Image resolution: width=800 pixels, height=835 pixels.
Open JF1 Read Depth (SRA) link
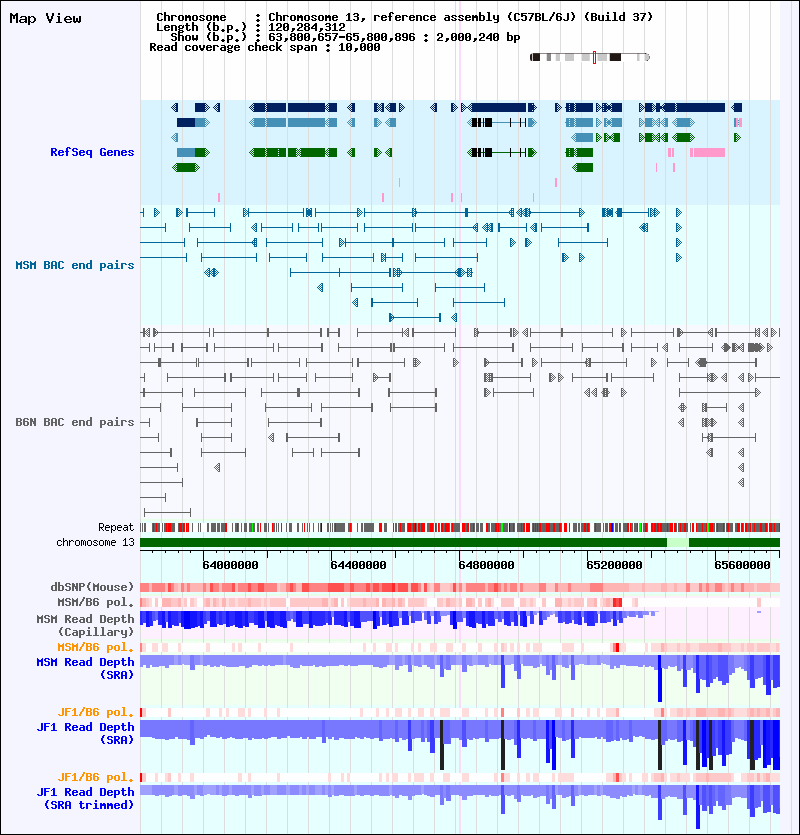85,733
